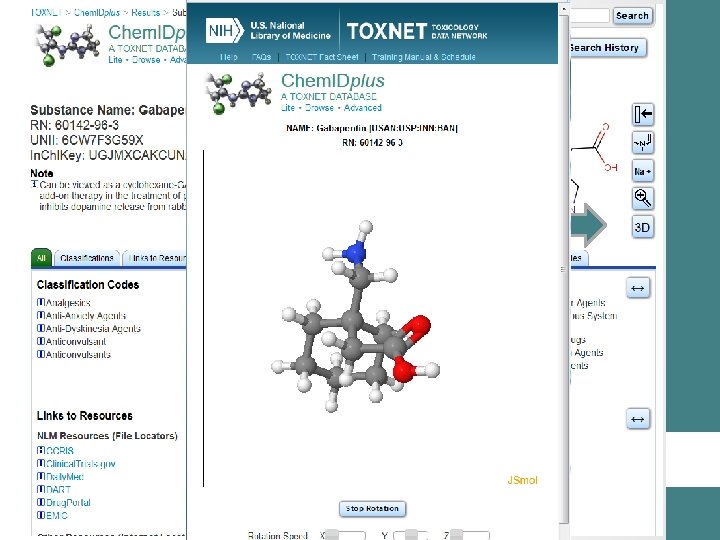This screenshot has height=540, width=720.
Task: Click the info icon next to CCRIS
Action: click(x=40, y=450)
